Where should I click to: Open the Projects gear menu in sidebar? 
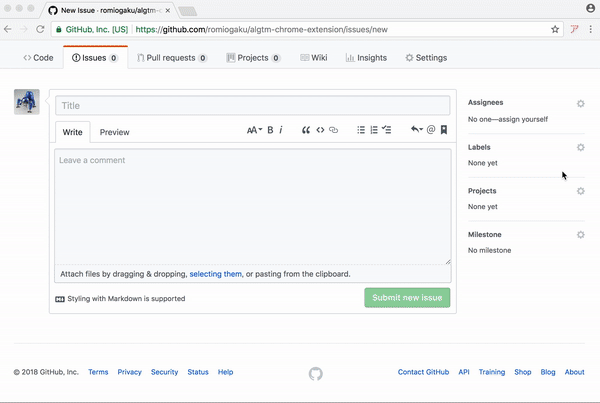pyautogui.click(x=580, y=191)
